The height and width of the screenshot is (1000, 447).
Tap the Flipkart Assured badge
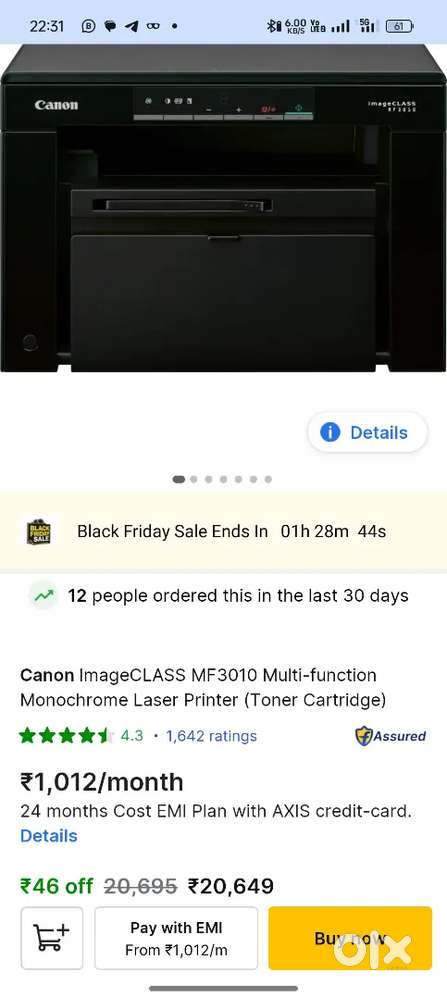390,735
